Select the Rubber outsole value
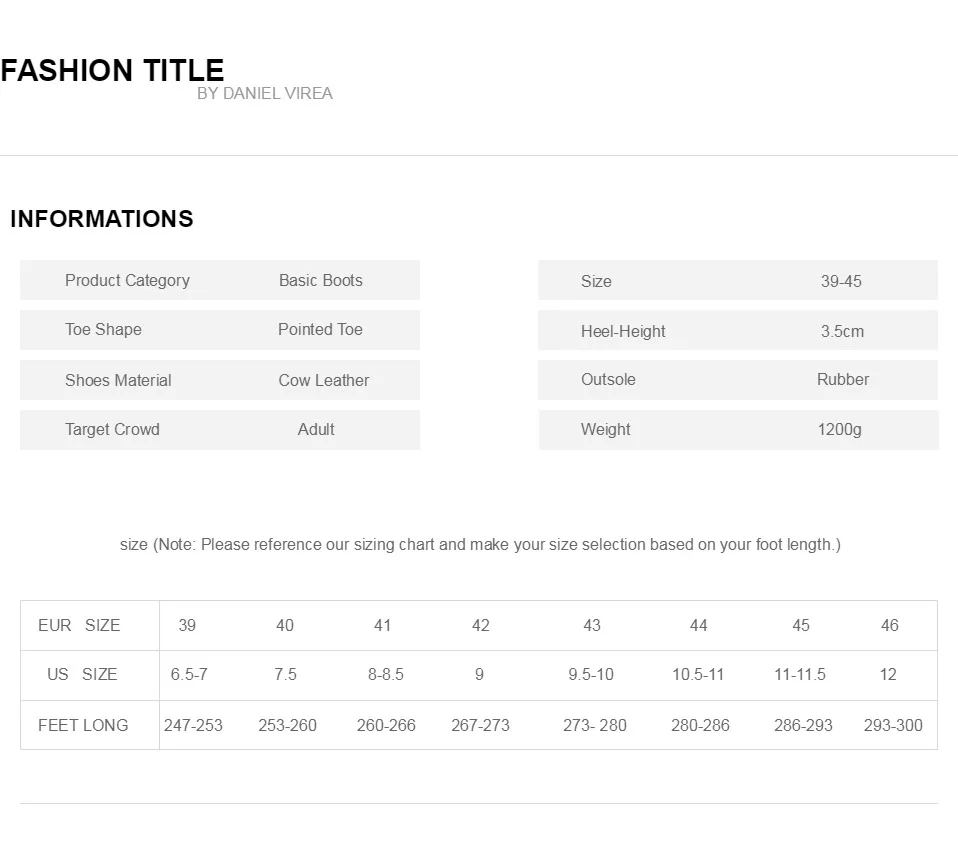 click(843, 380)
